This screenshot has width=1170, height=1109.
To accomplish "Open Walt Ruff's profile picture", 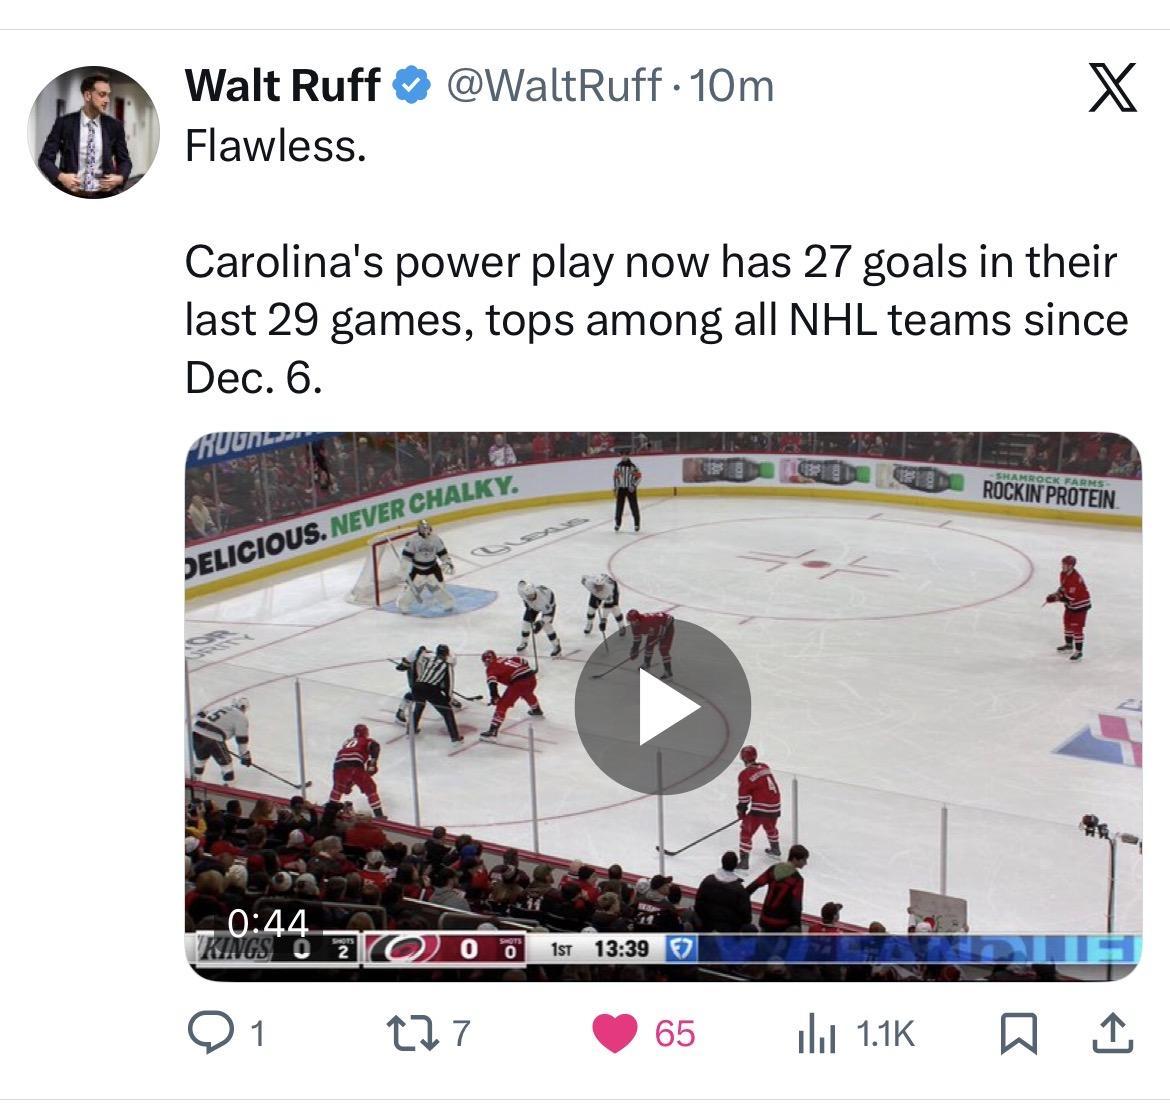I will [93, 132].
